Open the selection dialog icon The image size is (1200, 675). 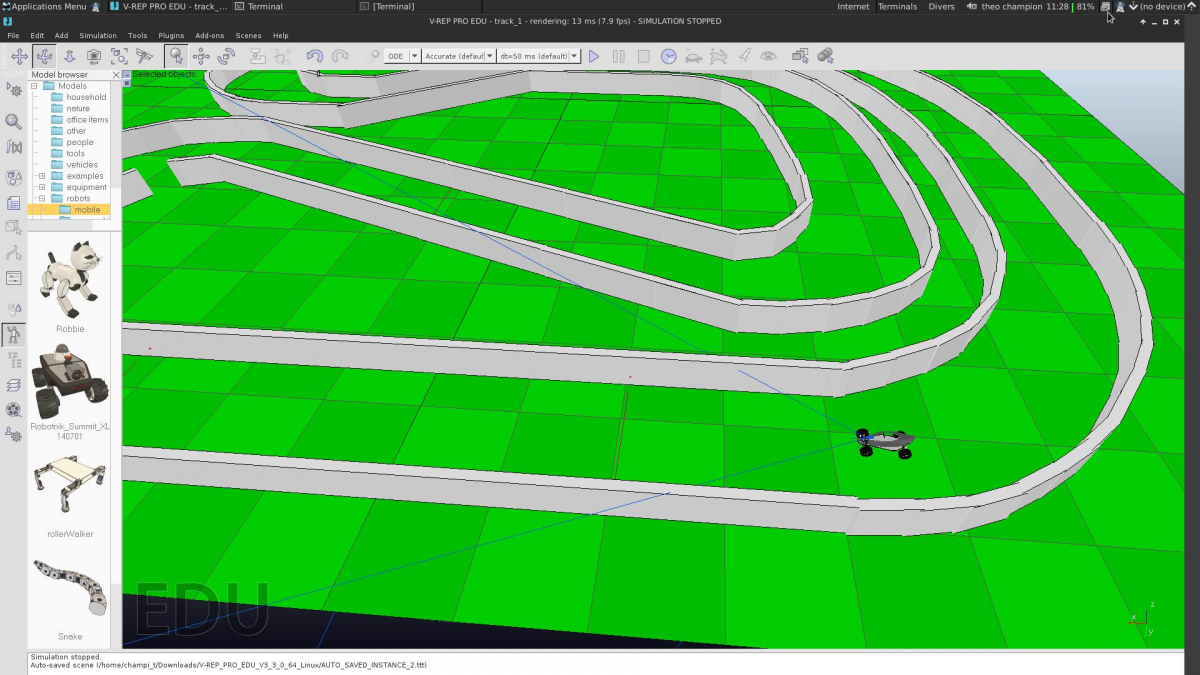click(x=14, y=278)
